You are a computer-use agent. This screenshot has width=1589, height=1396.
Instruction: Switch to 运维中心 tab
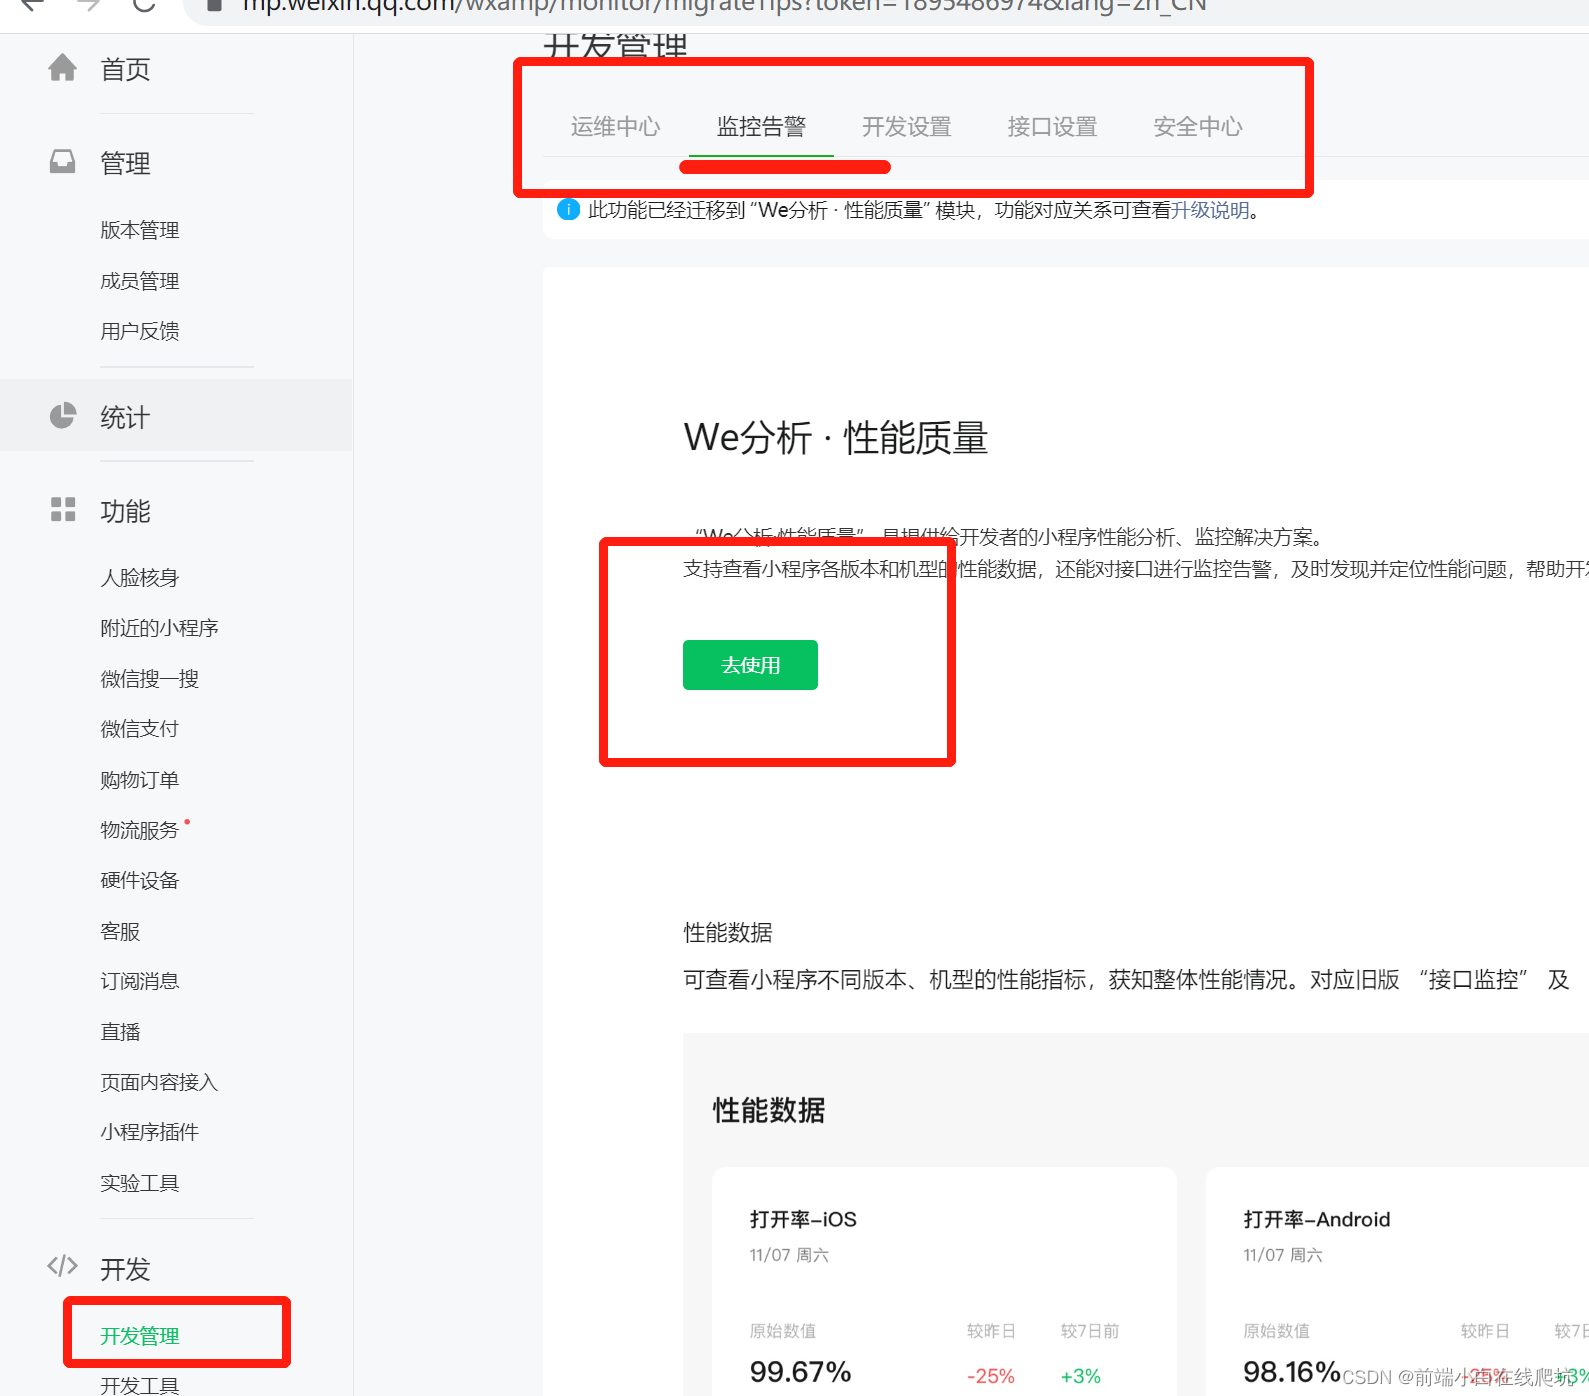[x=616, y=127]
